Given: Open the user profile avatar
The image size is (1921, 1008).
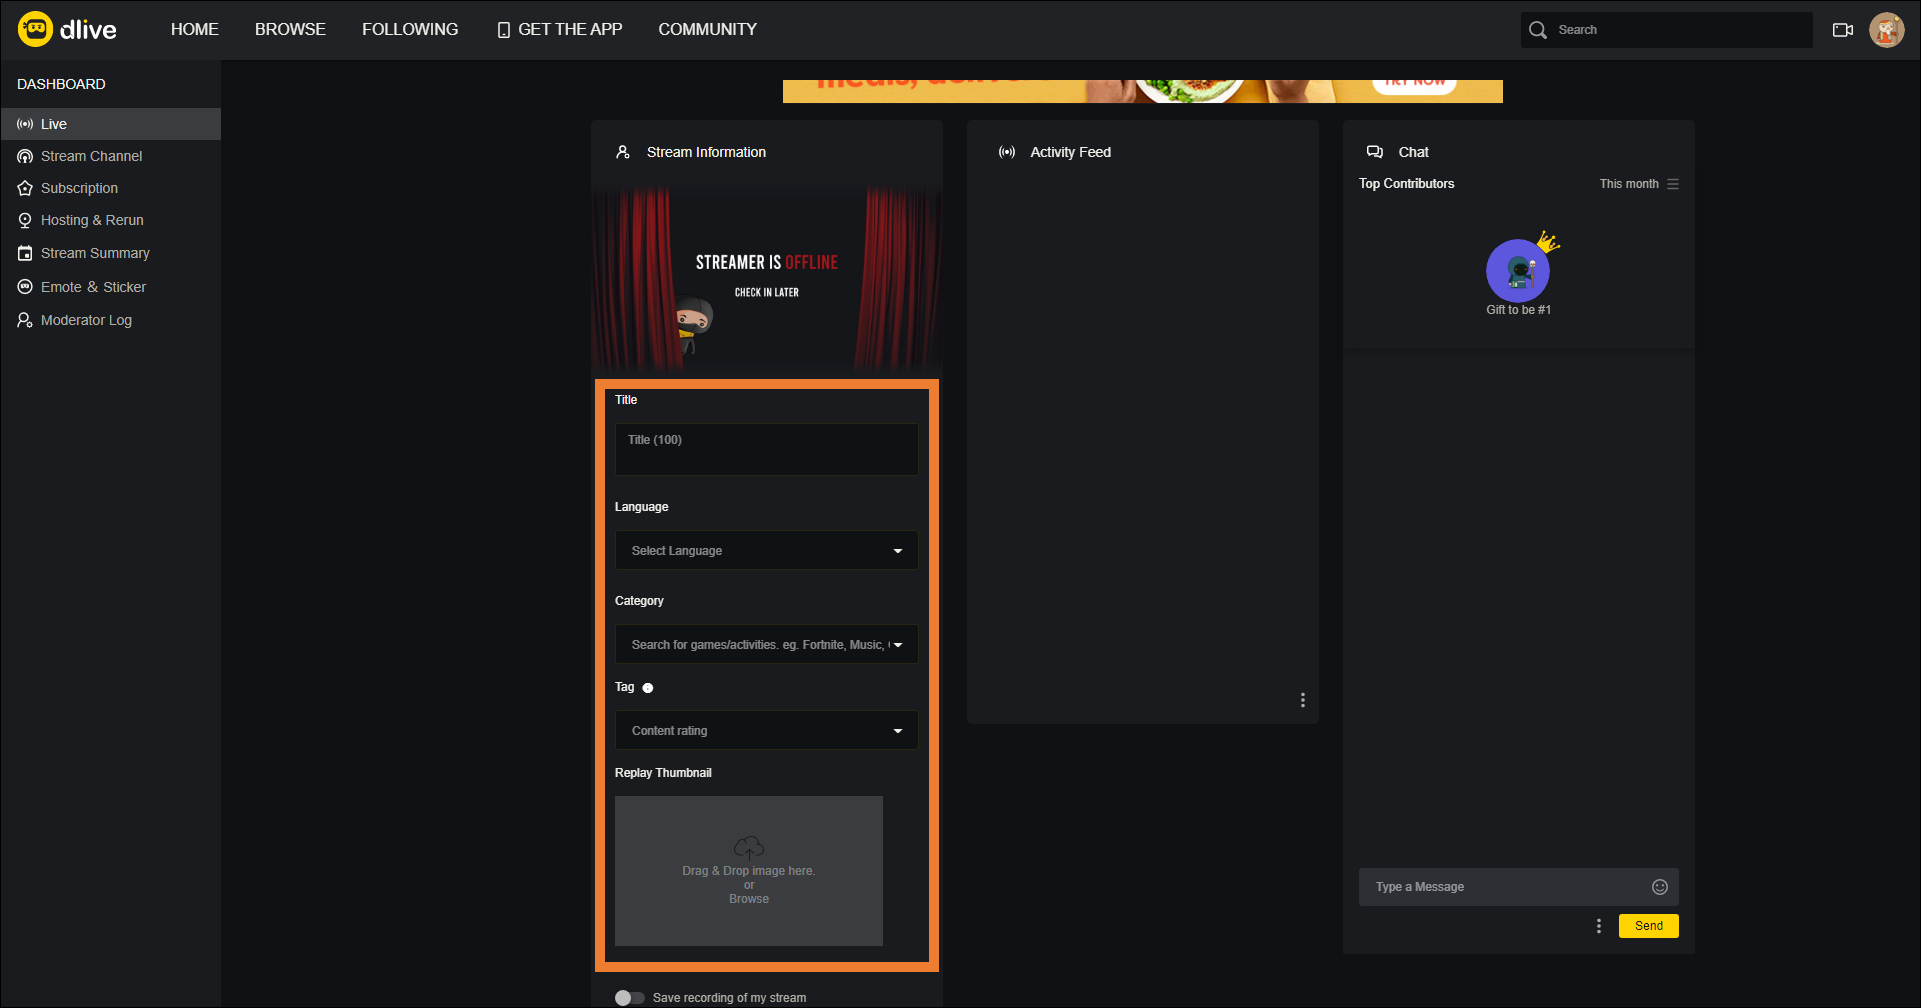Looking at the screenshot, I should pyautogui.click(x=1886, y=30).
